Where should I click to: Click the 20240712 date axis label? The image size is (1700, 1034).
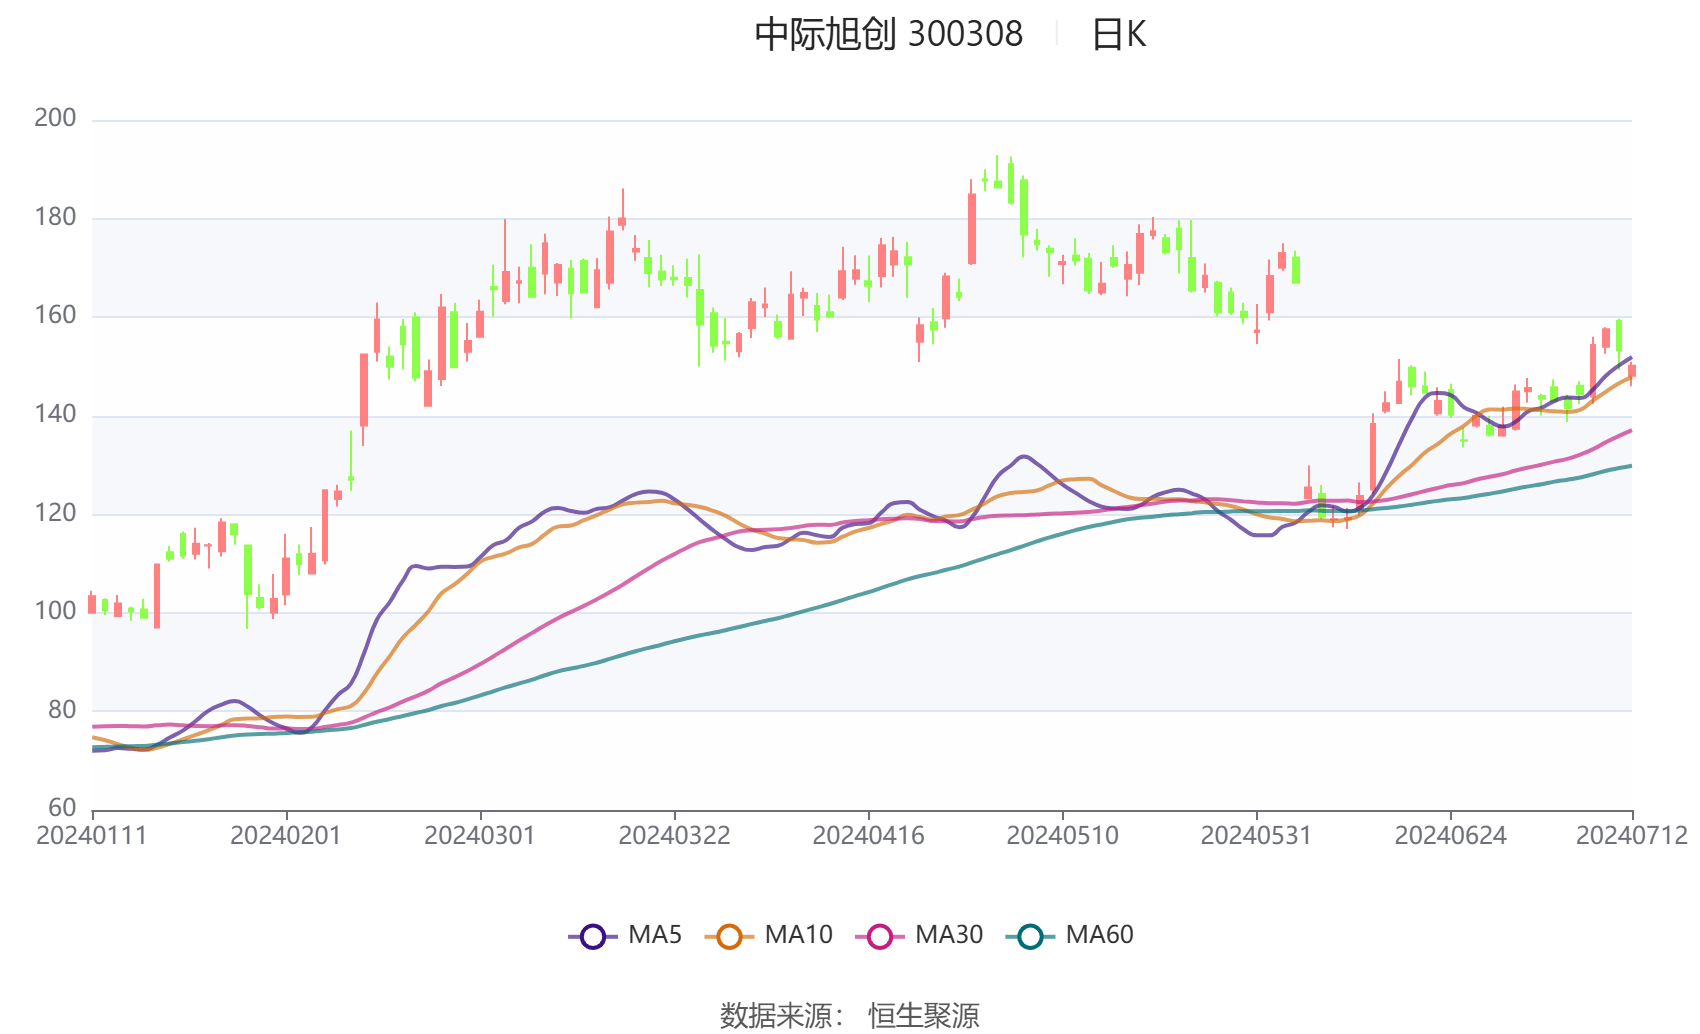point(1632,836)
